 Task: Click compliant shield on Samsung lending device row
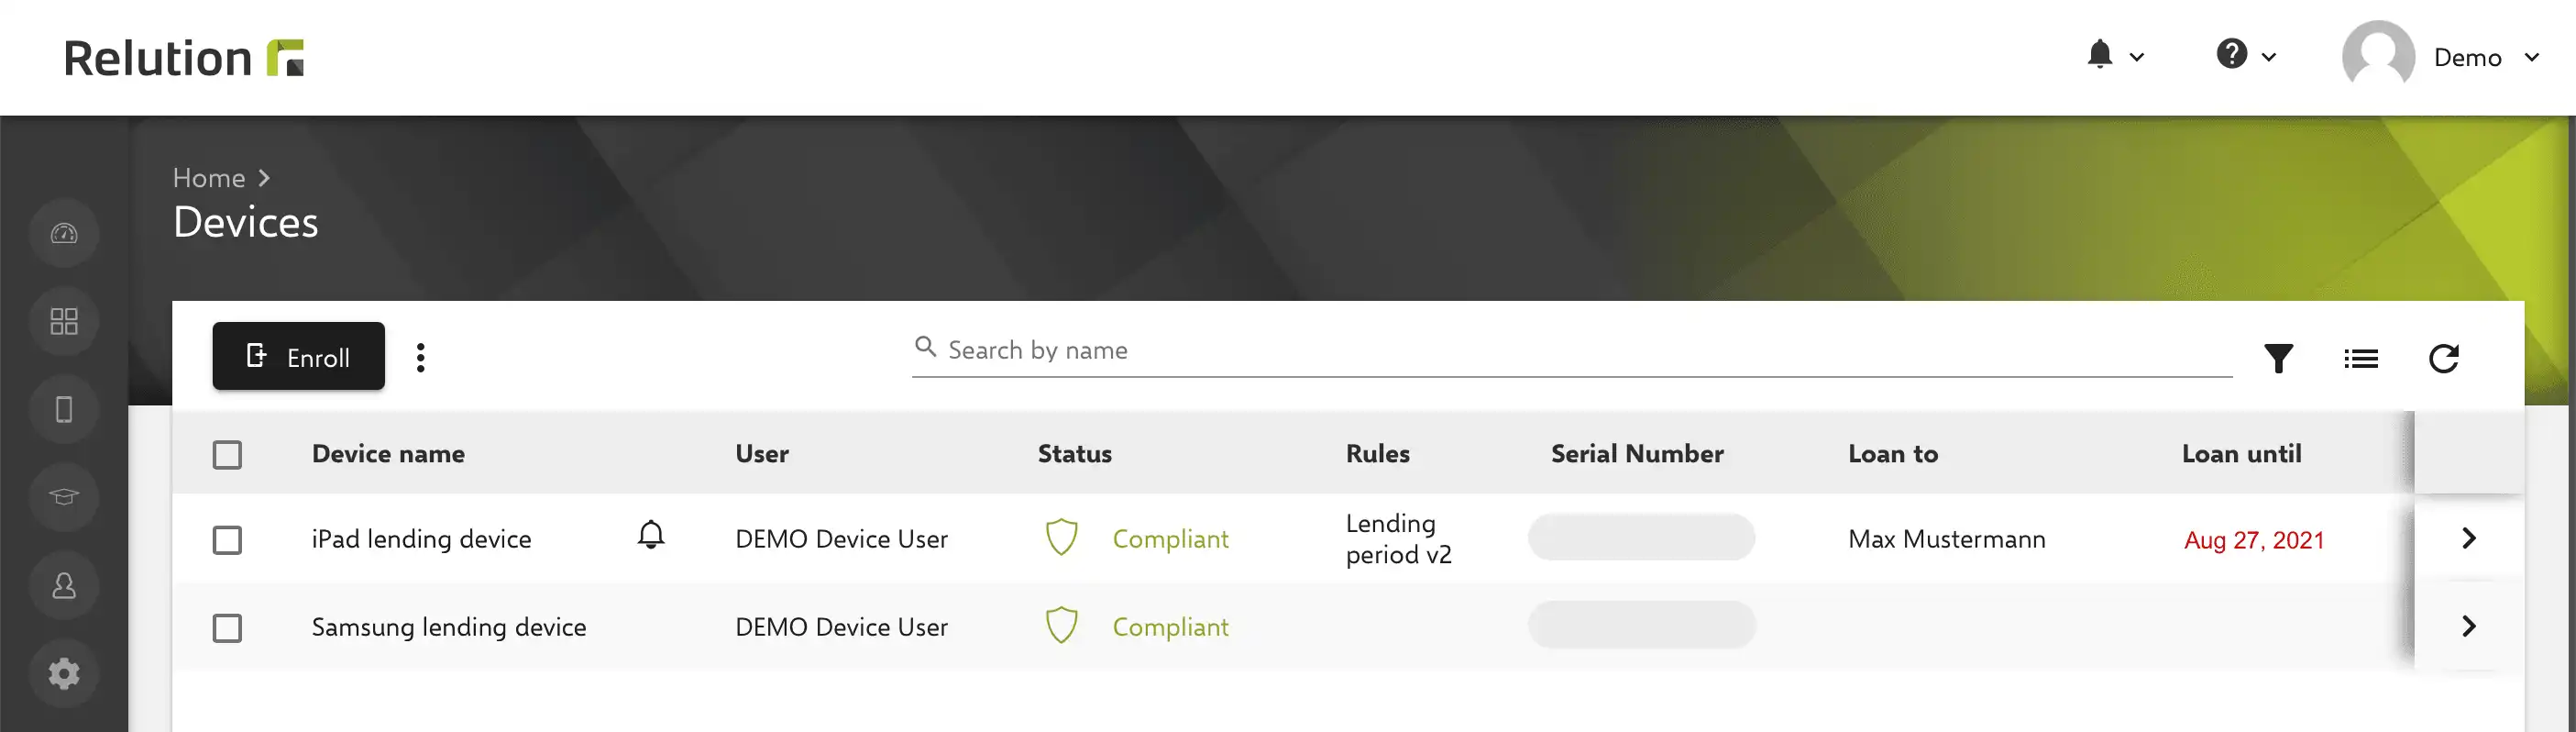(x=1062, y=626)
